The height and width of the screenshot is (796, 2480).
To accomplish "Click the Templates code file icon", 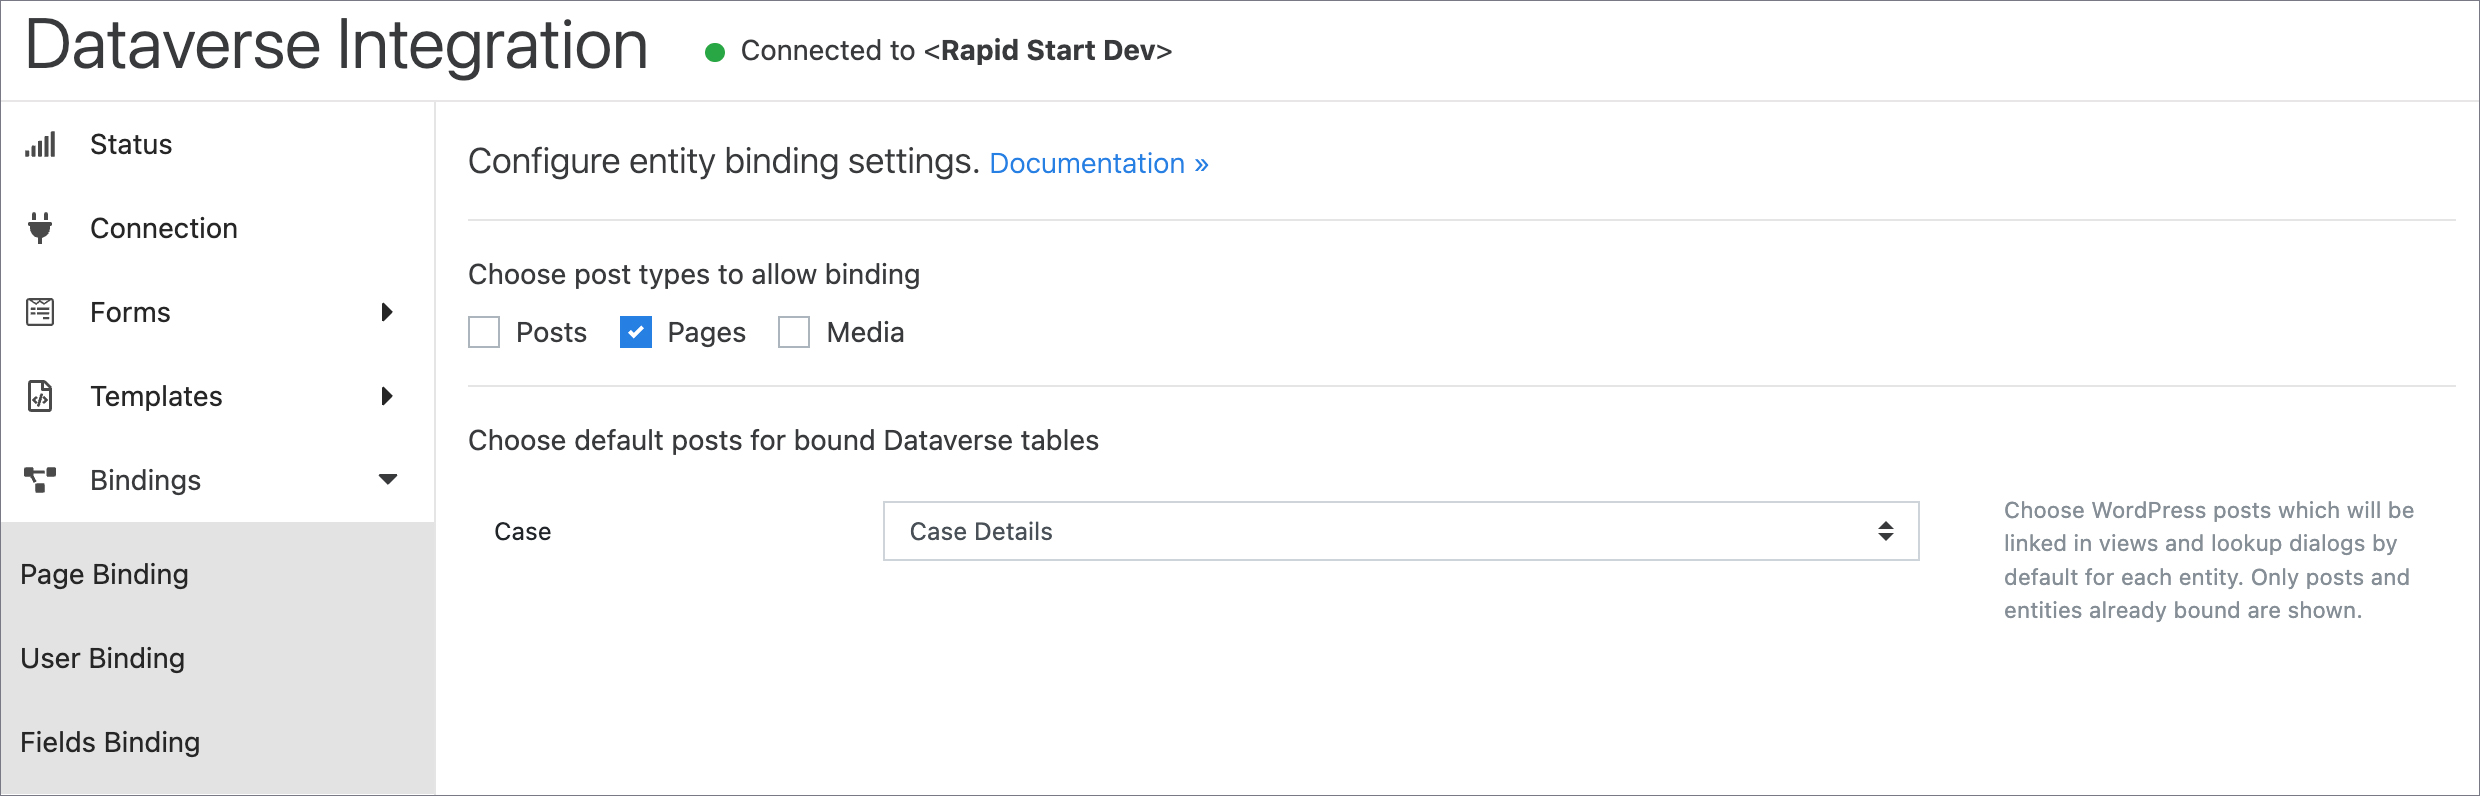I will (40, 396).
